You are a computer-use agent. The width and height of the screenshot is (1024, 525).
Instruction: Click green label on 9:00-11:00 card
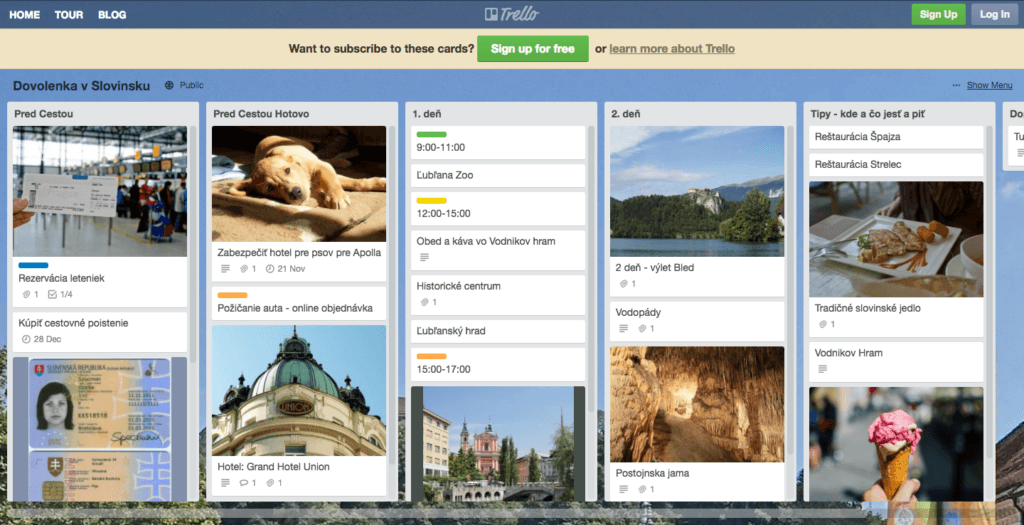pos(431,134)
